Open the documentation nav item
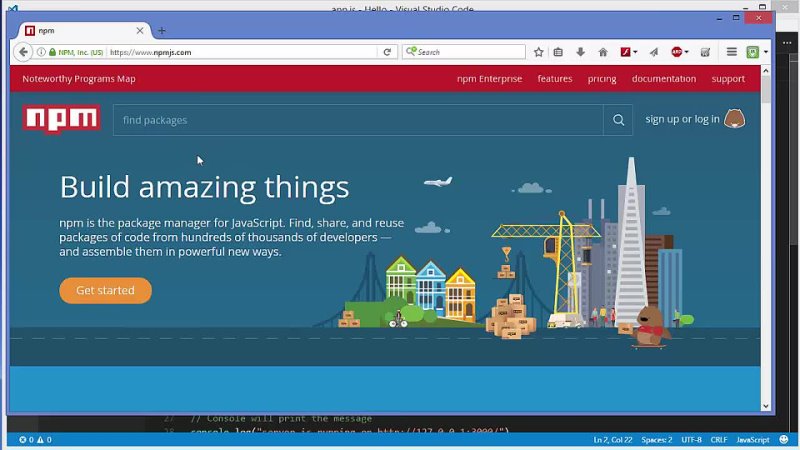 coord(664,79)
